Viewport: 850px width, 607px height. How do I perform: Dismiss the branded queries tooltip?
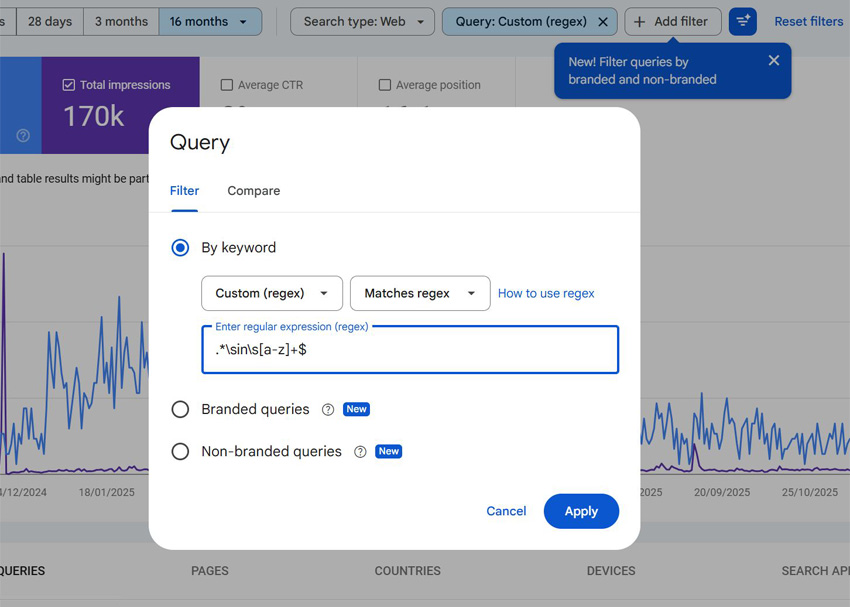(x=774, y=61)
